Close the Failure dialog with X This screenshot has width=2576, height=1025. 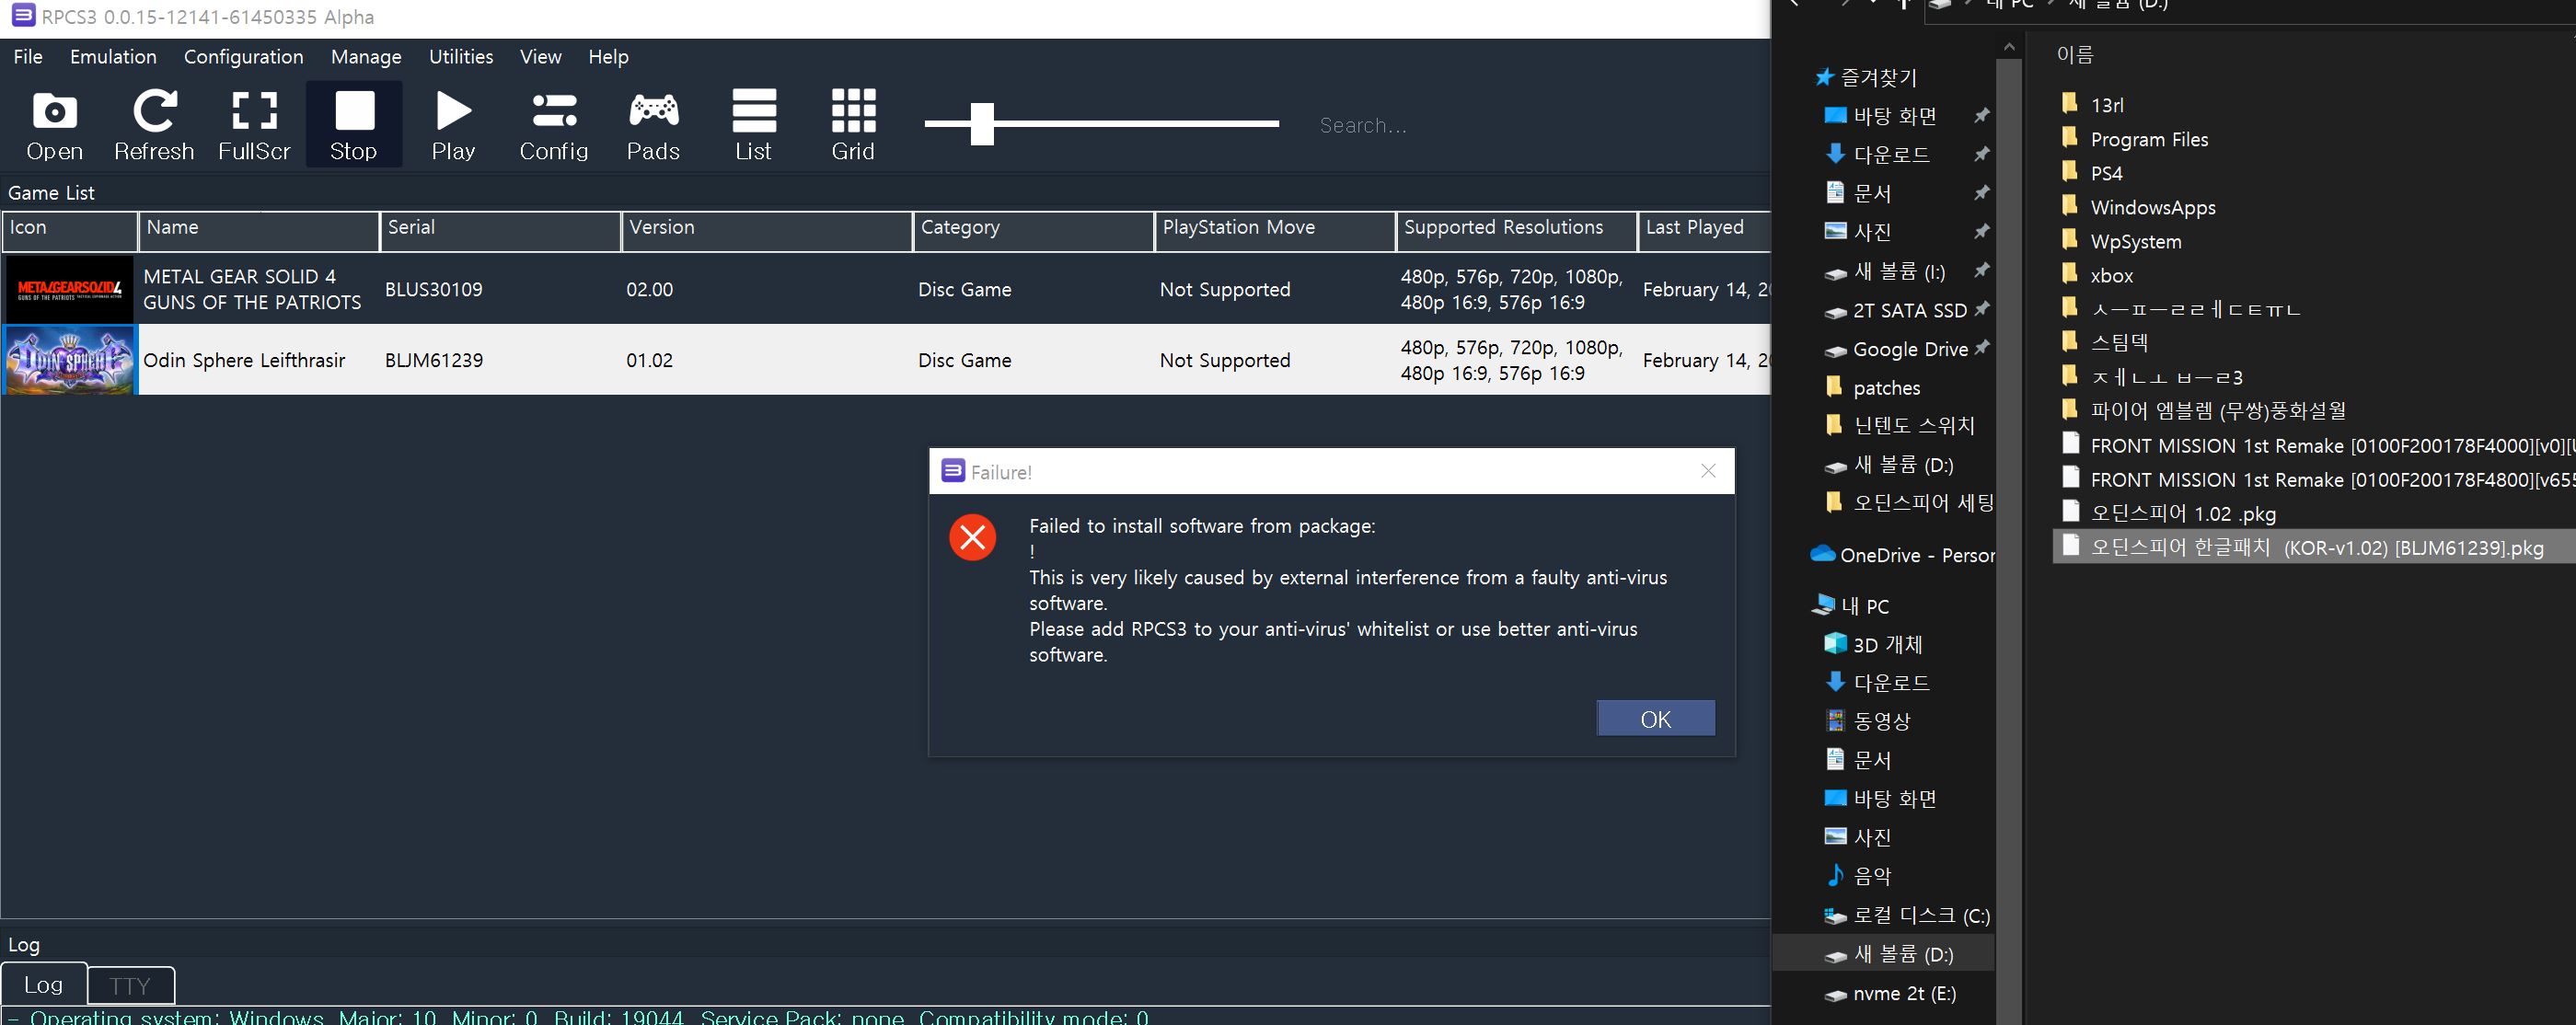tap(1708, 471)
